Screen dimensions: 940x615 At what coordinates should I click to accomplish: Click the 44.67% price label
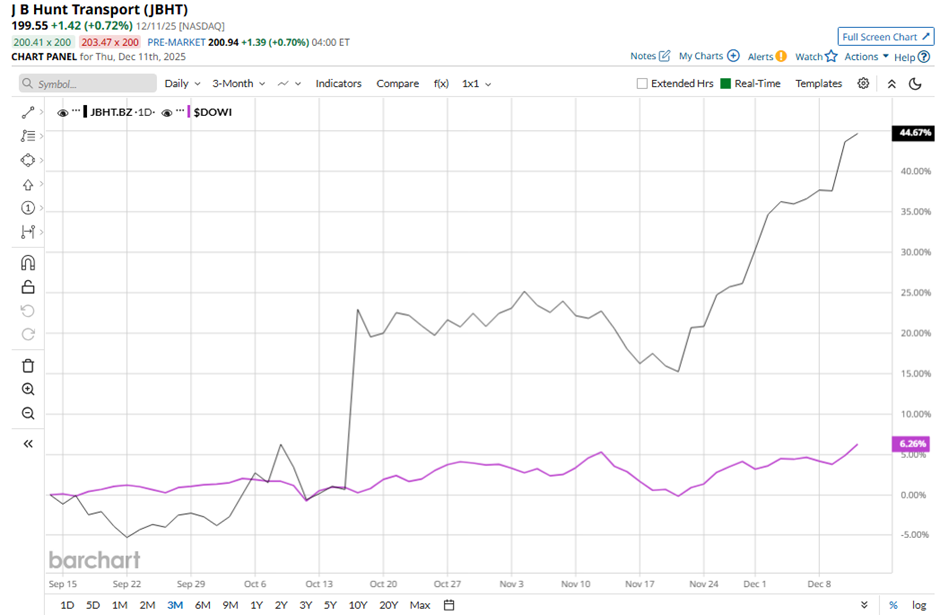tap(913, 132)
